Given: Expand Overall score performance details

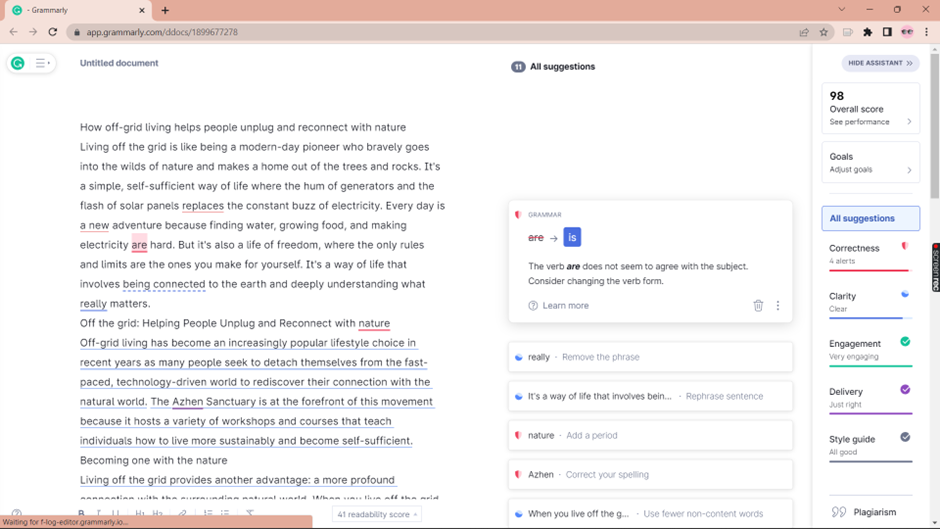Looking at the screenshot, I should click(x=909, y=122).
